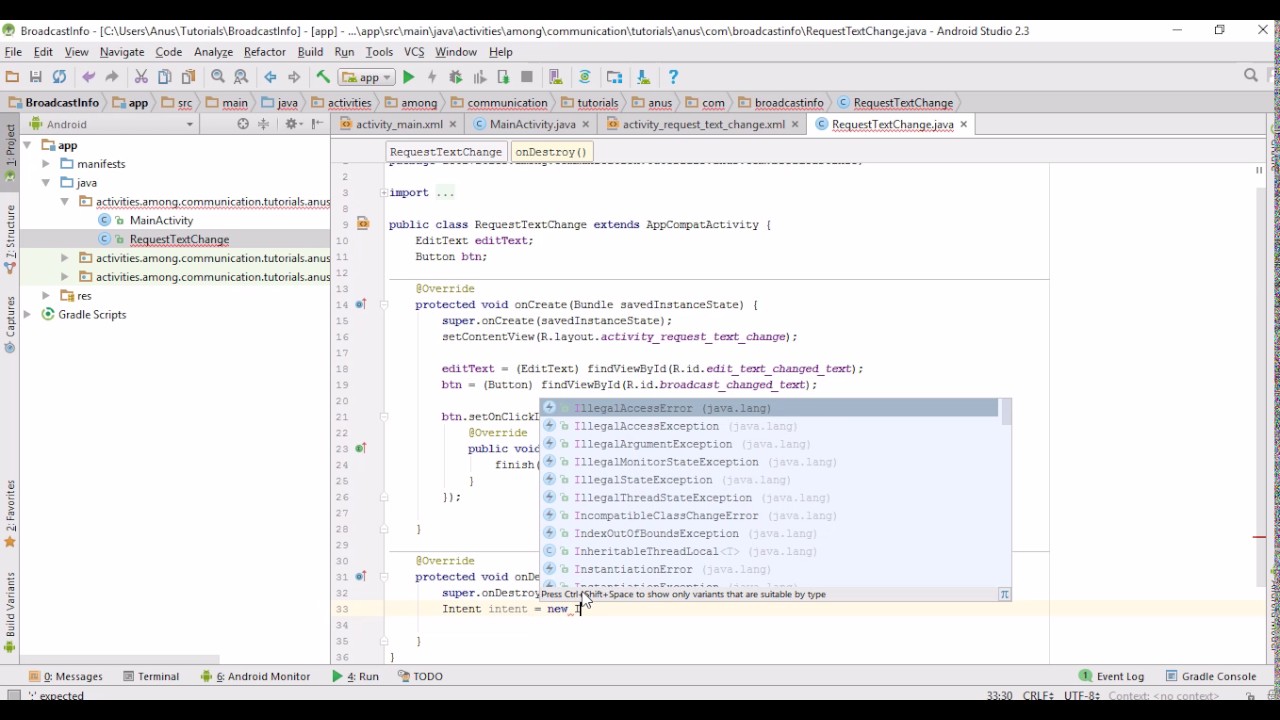The height and width of the screenshot is (720, 1280).
Task: Open the app run configuration dropdown
Action: pos(367,77)
